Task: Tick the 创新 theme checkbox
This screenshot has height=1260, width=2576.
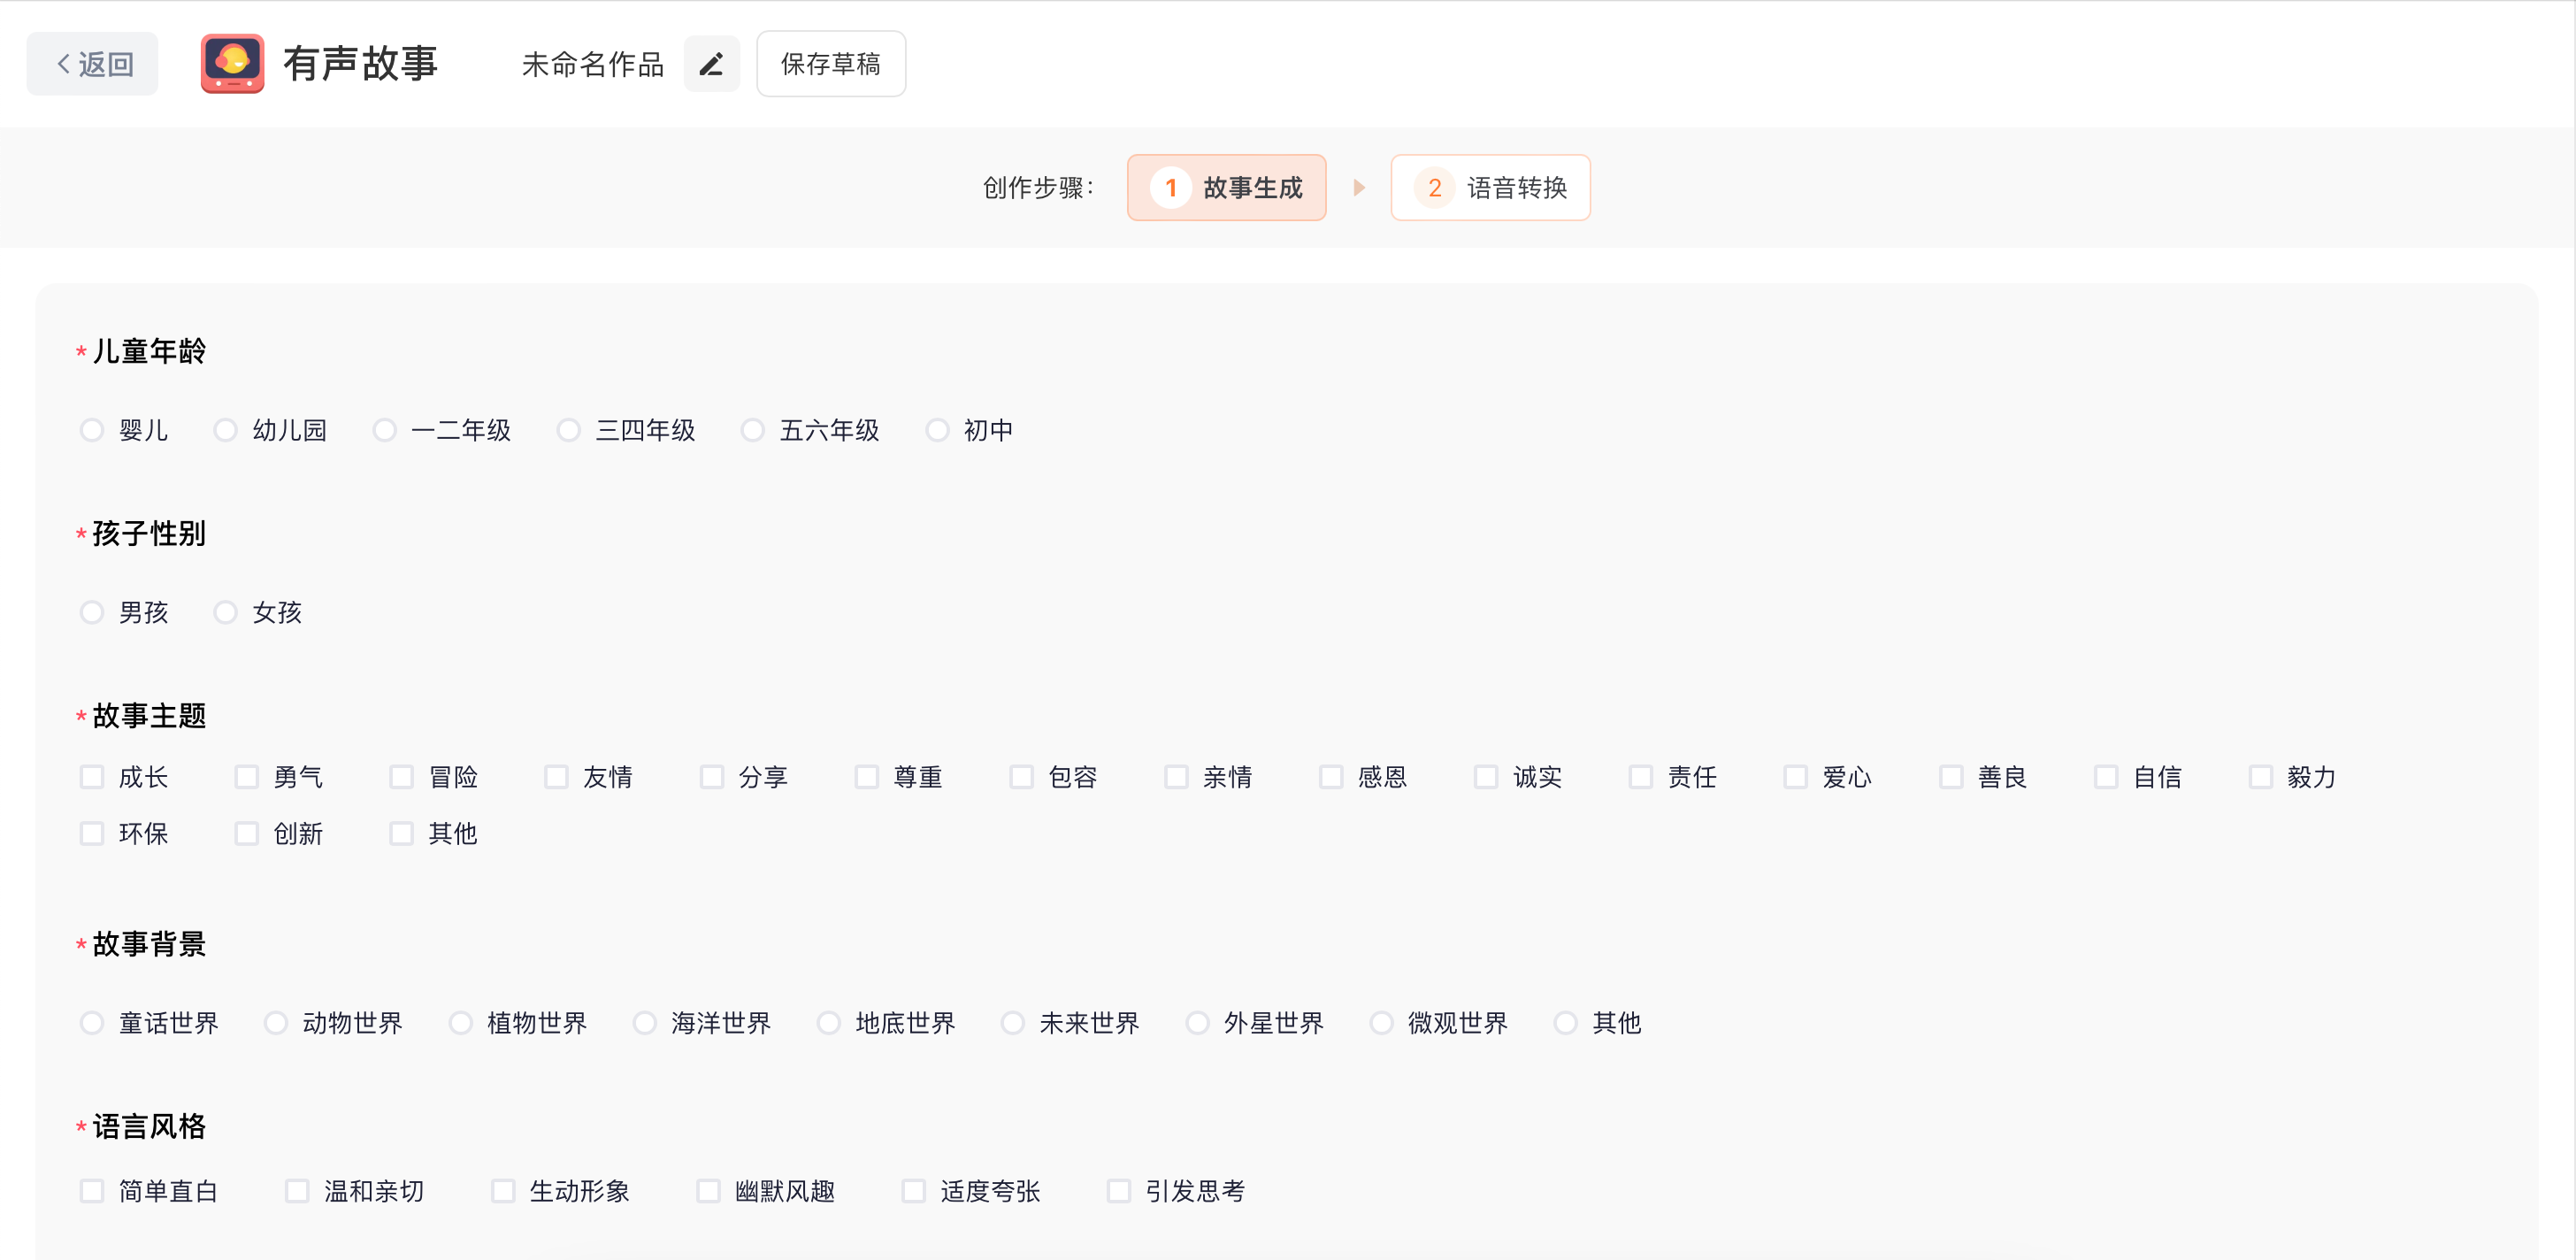Action: coord(247,834)
